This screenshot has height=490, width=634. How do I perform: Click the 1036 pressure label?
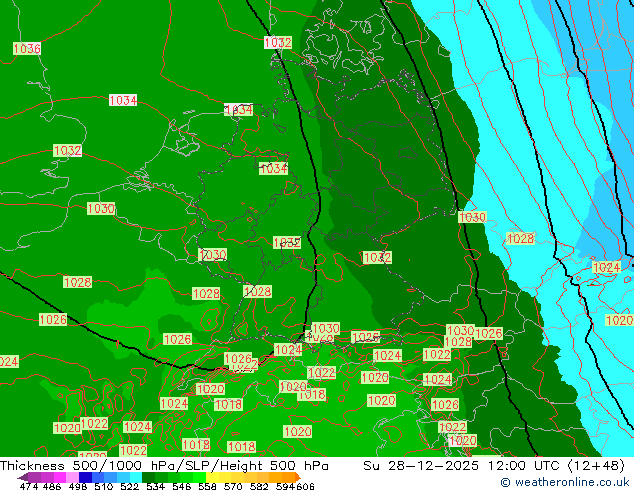[x=27, y=49]
